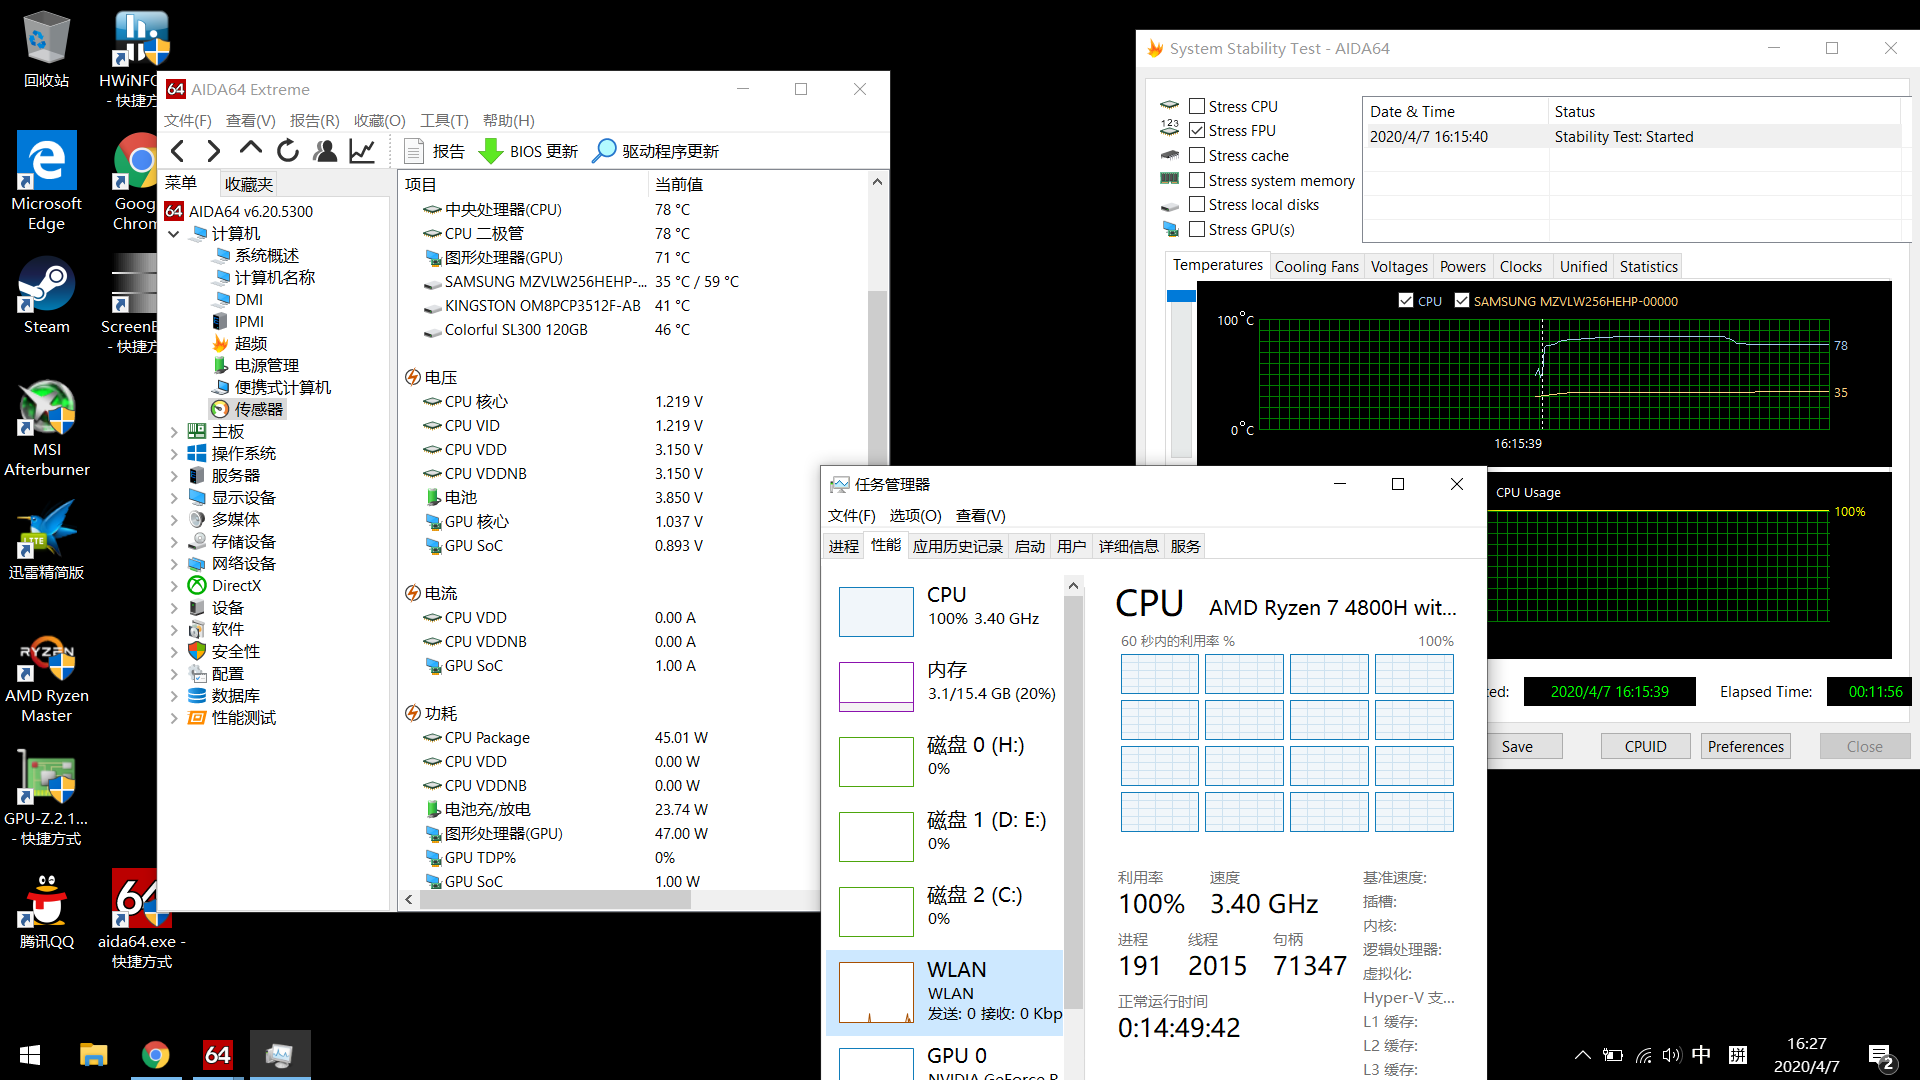1920x1080 pixels.
Task: Select the Temperatures tab in System Stability Test
Action: click(x=1215, y=265)
